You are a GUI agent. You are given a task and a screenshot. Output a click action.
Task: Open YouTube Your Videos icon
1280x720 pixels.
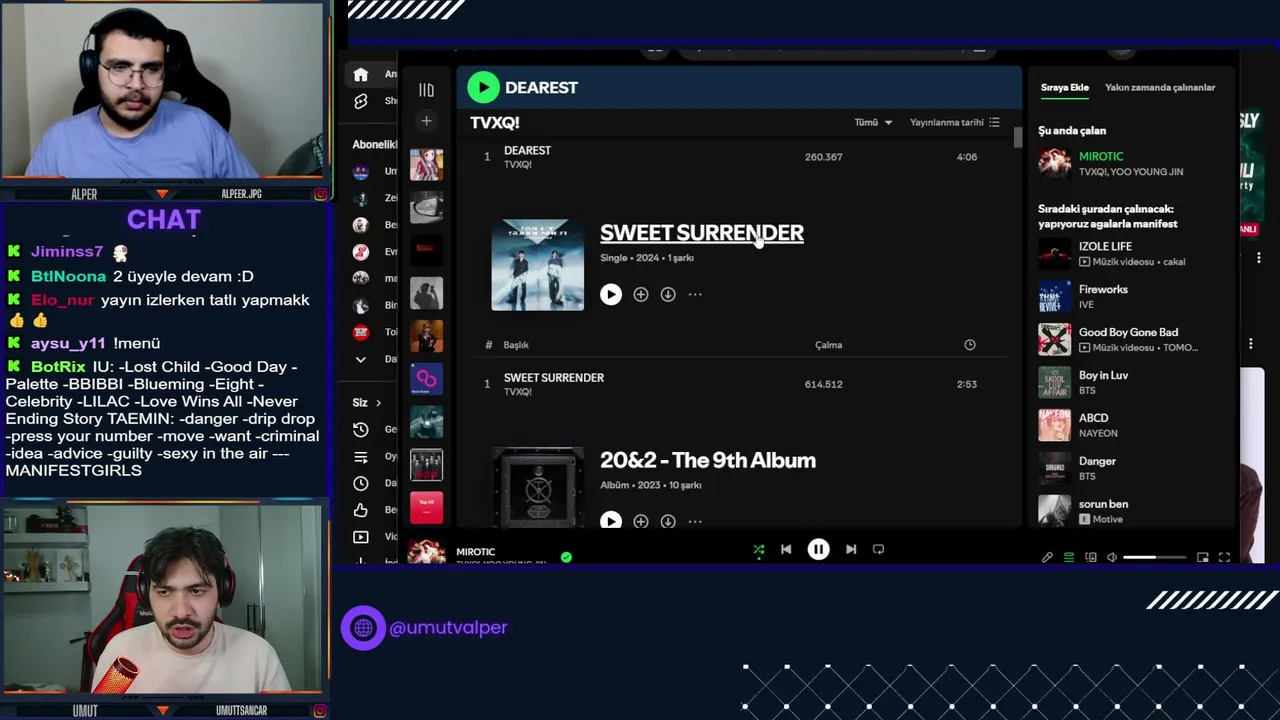[x=361, y=537]
